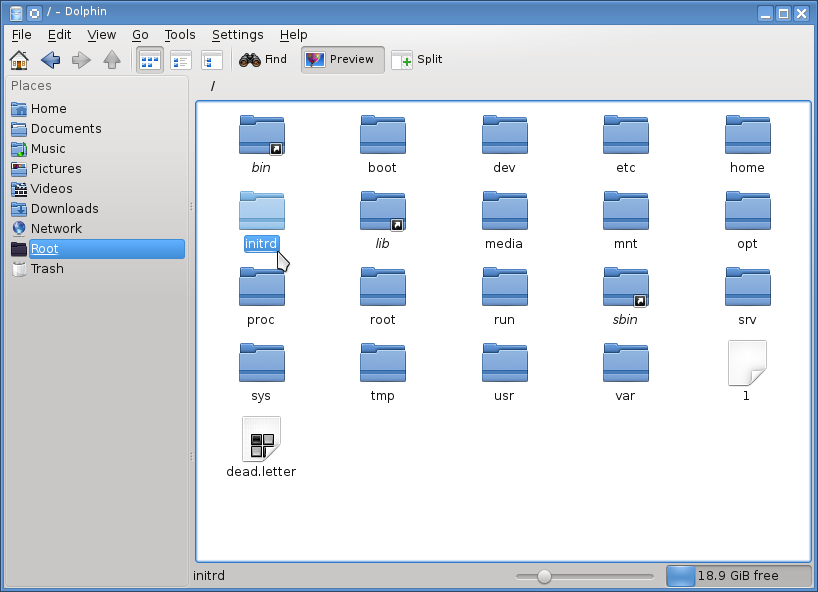Open the Settings menu

237,35
